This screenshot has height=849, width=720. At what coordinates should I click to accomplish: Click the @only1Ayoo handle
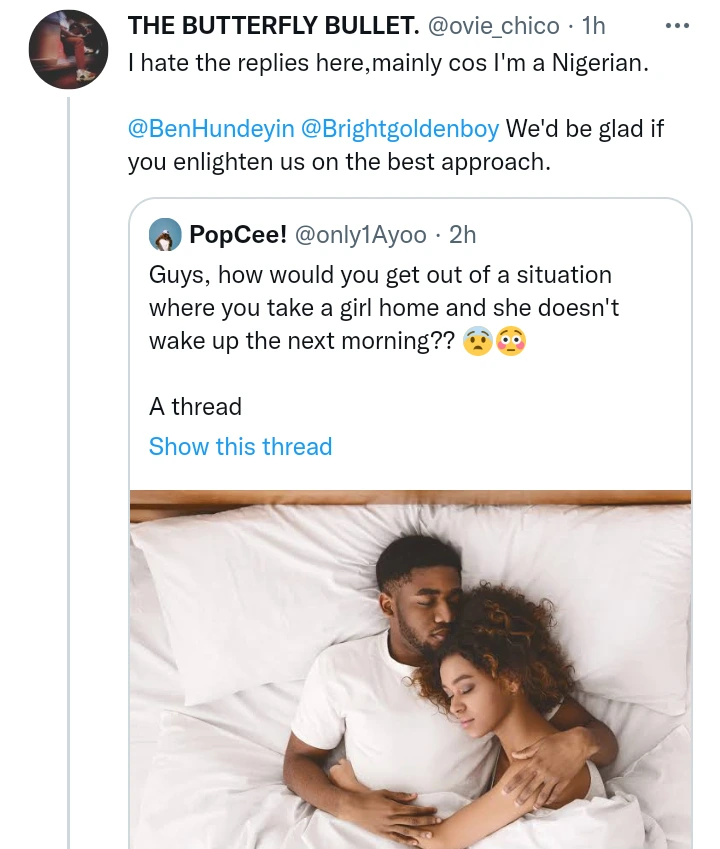tap(359, 235)
